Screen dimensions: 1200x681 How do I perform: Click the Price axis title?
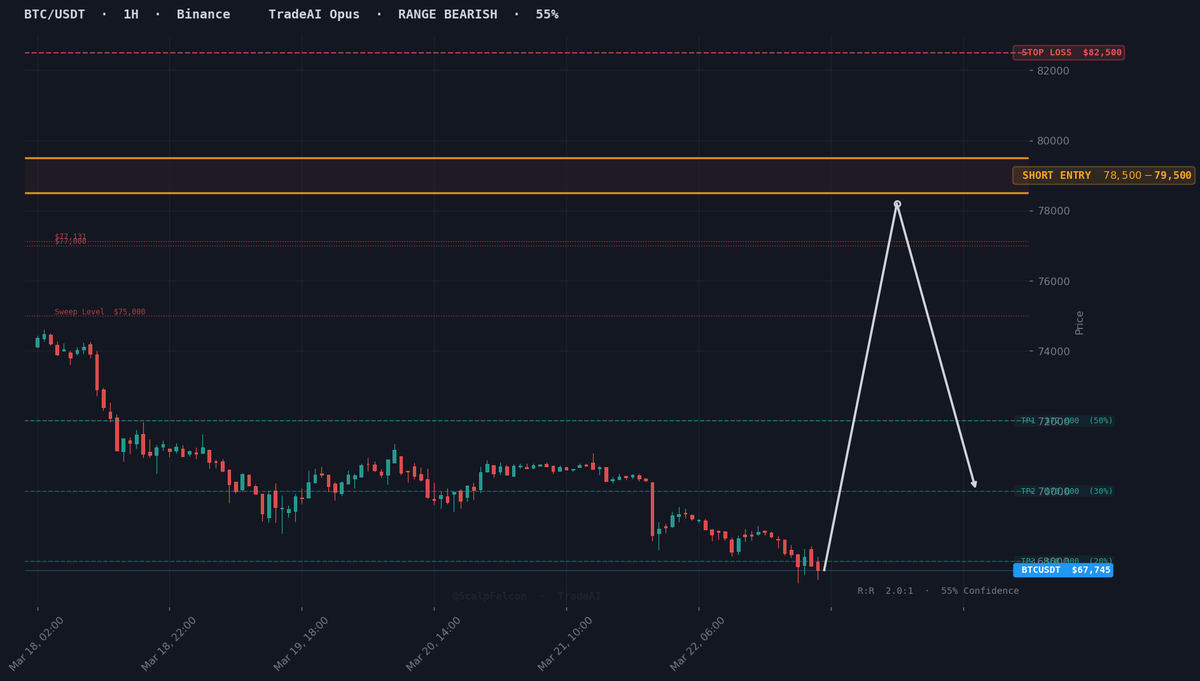[x=1079, y=322]
